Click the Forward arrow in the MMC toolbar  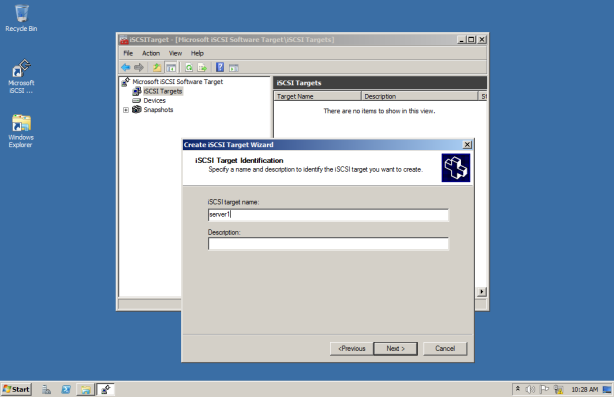[139, 67]
